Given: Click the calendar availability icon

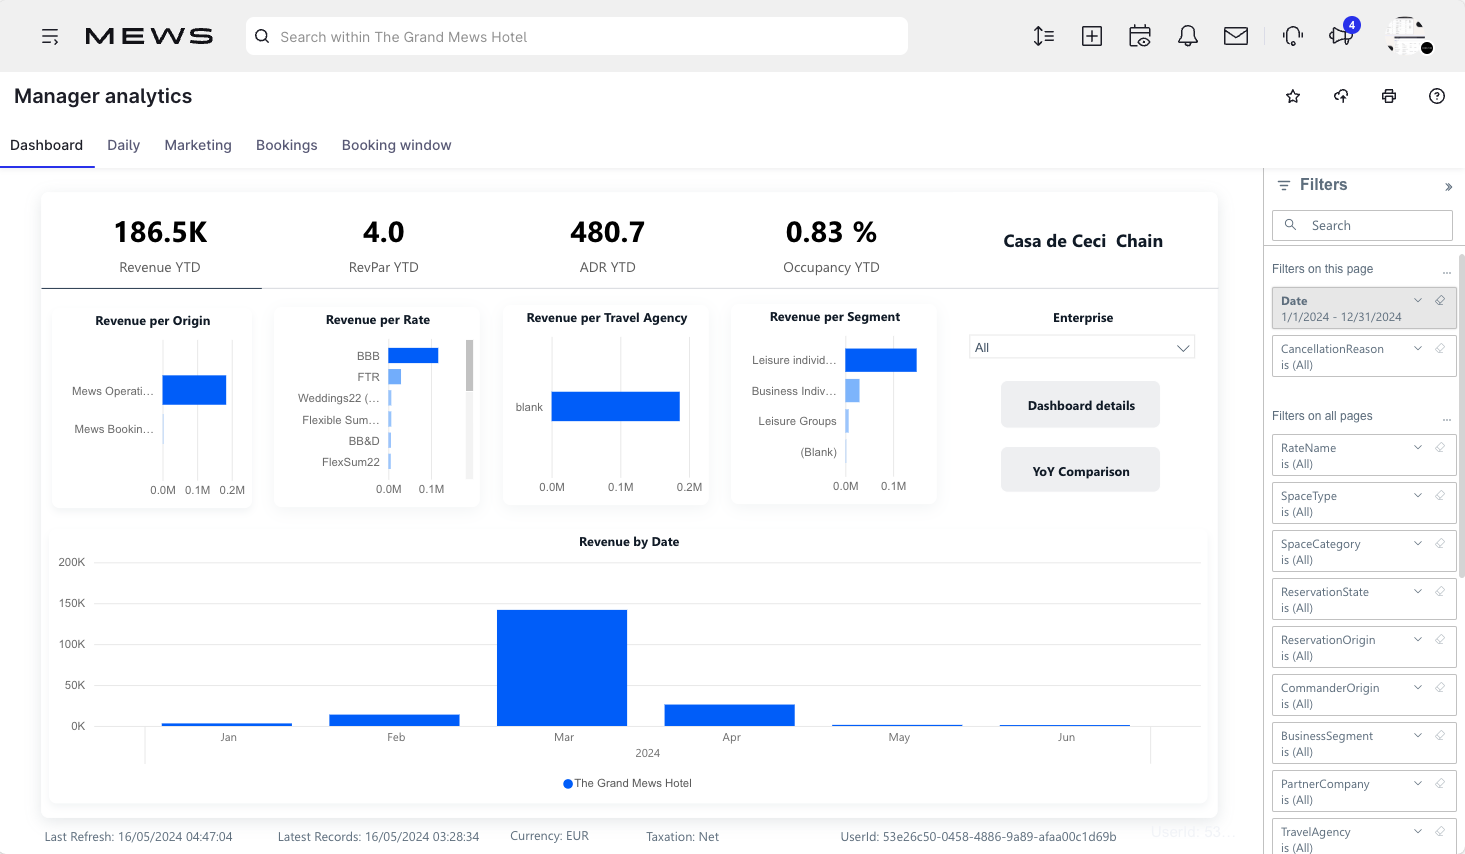Looking at the screenshot, I should click(x=1140, y=35).
